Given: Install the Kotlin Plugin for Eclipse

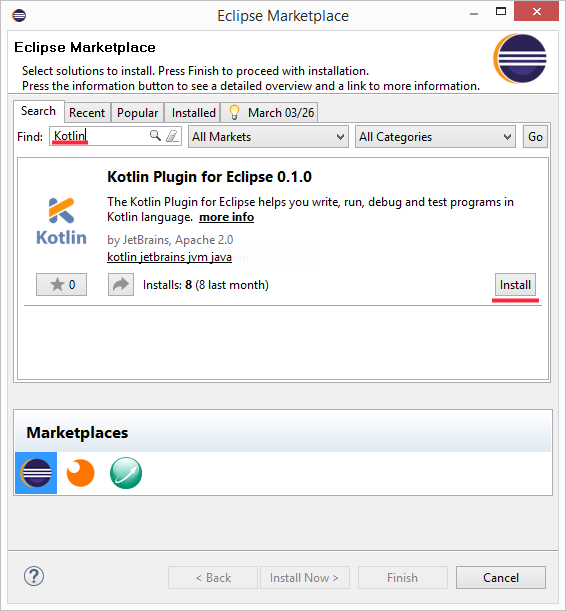Looking at the screenshot, I should coord(515,285).
